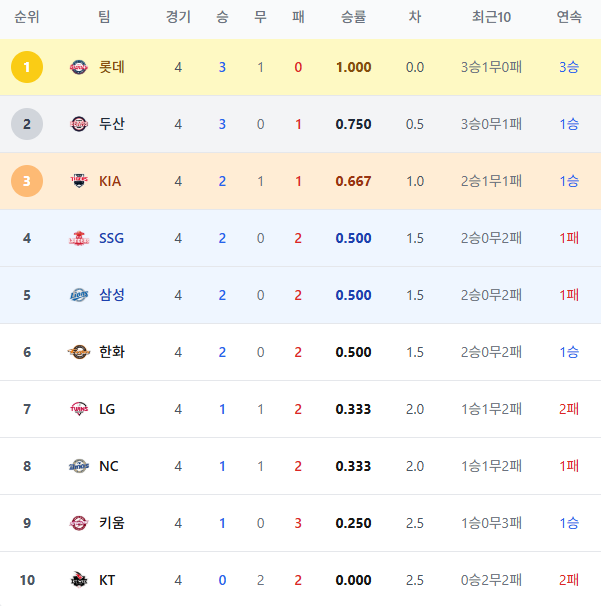
Task: Open the KT team name link
Action: coord(107,580)
